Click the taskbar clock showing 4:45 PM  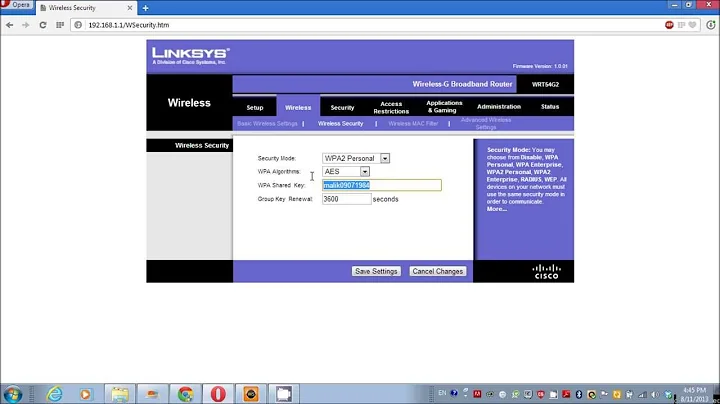click(x=694, y=394)
